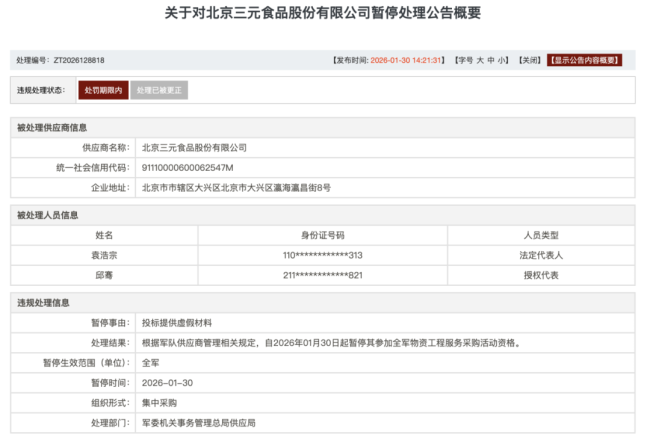Click the 姓名 column header
This screenshot has width=650, height=446.
(x=104, y=235)
